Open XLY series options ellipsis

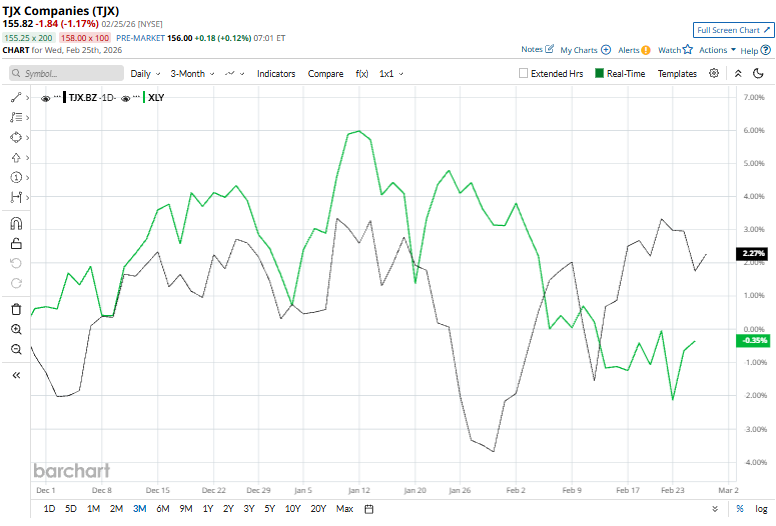[137, 96]
